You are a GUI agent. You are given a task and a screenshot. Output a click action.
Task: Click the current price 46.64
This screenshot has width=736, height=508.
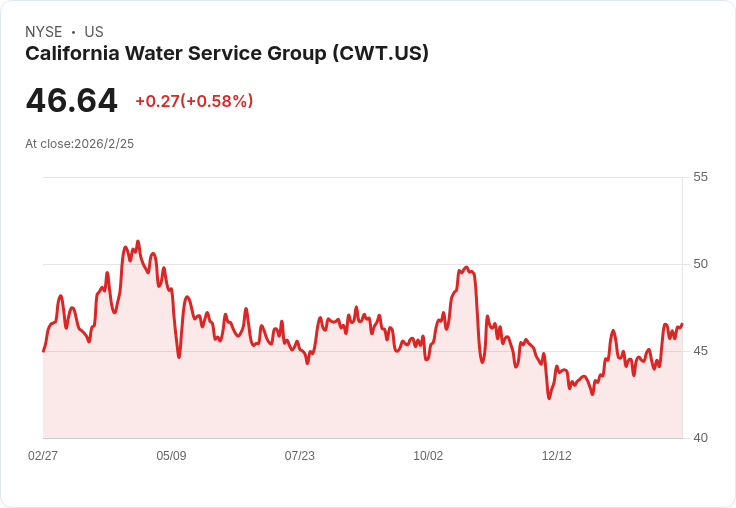coord(71,100)
